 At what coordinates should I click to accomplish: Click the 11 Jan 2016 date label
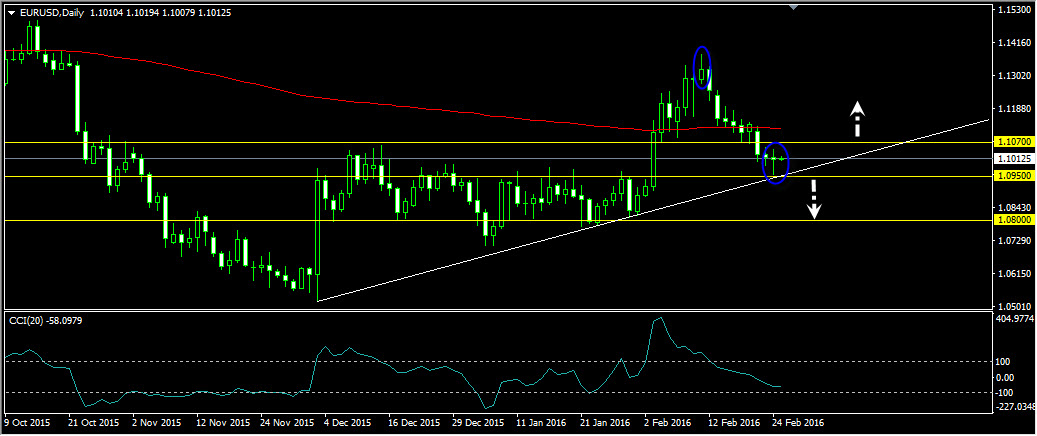[x=542, y=421]
